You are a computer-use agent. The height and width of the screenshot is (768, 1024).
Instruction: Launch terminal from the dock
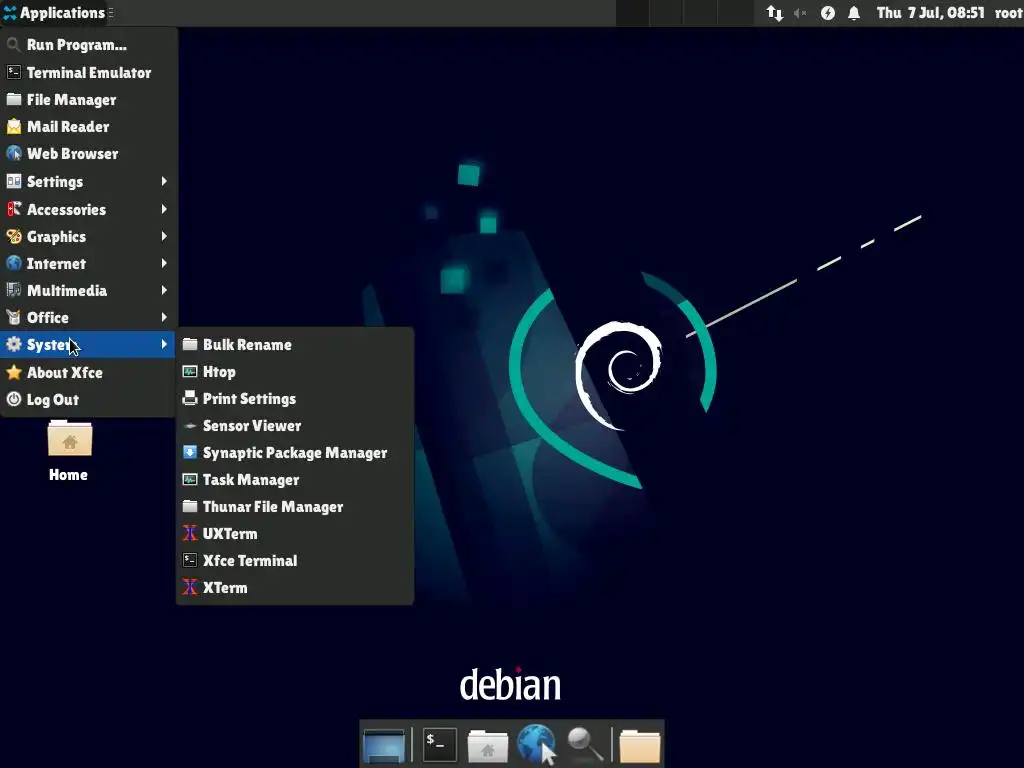point(440,744)
